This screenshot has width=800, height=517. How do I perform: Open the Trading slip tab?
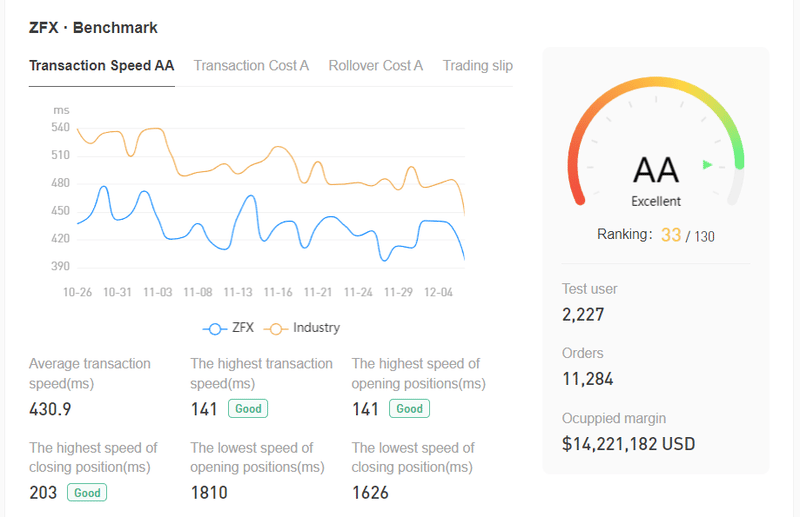pos(478,66)
